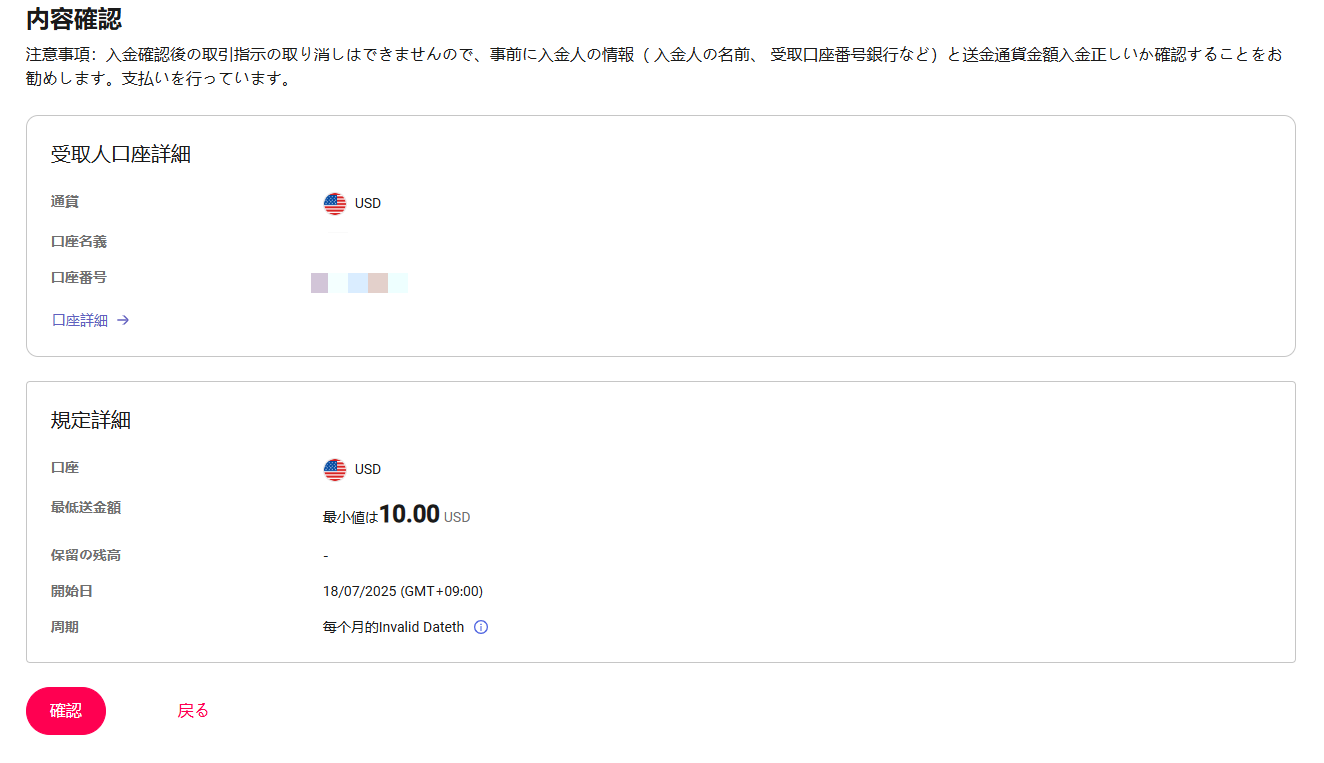Click the 規定詳細 card heading
This screenshot has width=1324, height=763.
91,421
